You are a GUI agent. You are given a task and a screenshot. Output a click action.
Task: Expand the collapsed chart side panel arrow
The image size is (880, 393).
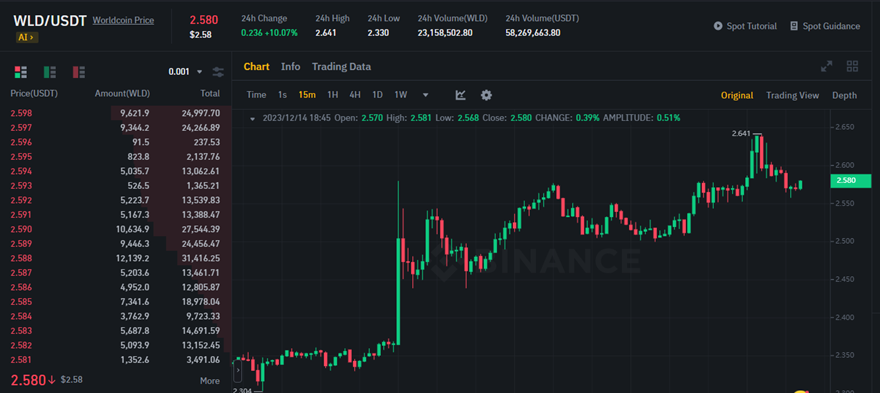coord(237,371)
